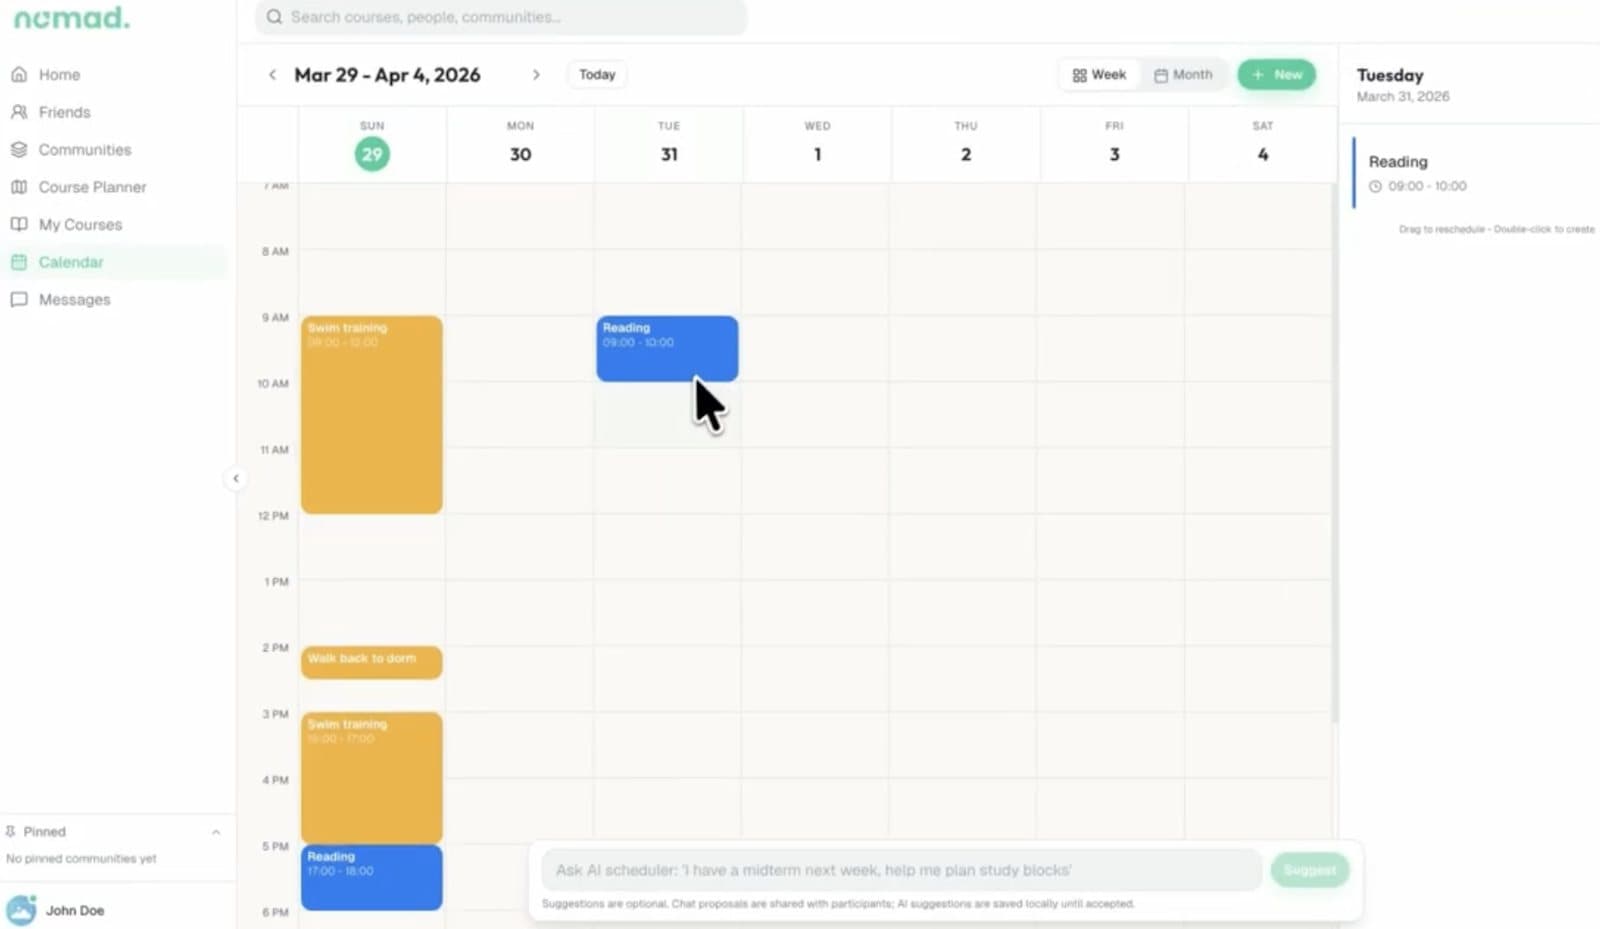Click the Ask AI scheduler input
Image resolution: width=1600 pixels, height=929 pixels.
pos(902,870)
